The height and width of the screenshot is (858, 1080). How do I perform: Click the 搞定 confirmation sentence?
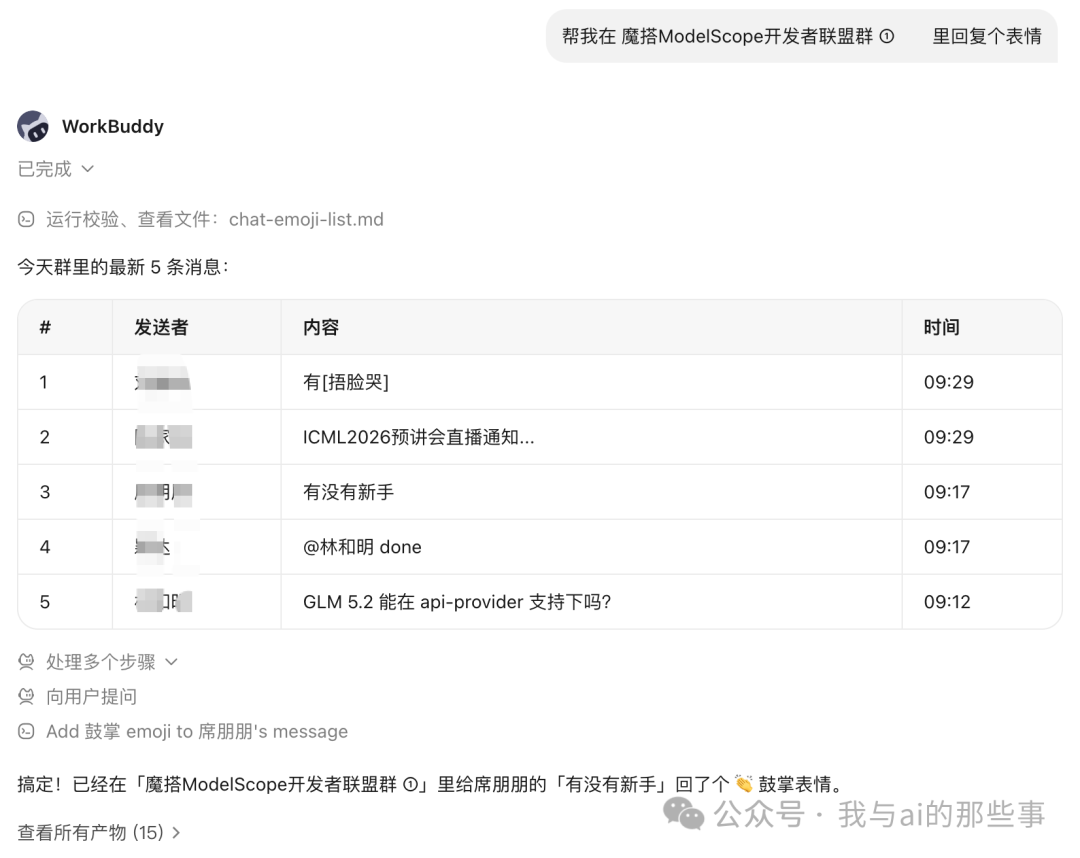pyautogui.click(x=430, y=784)
